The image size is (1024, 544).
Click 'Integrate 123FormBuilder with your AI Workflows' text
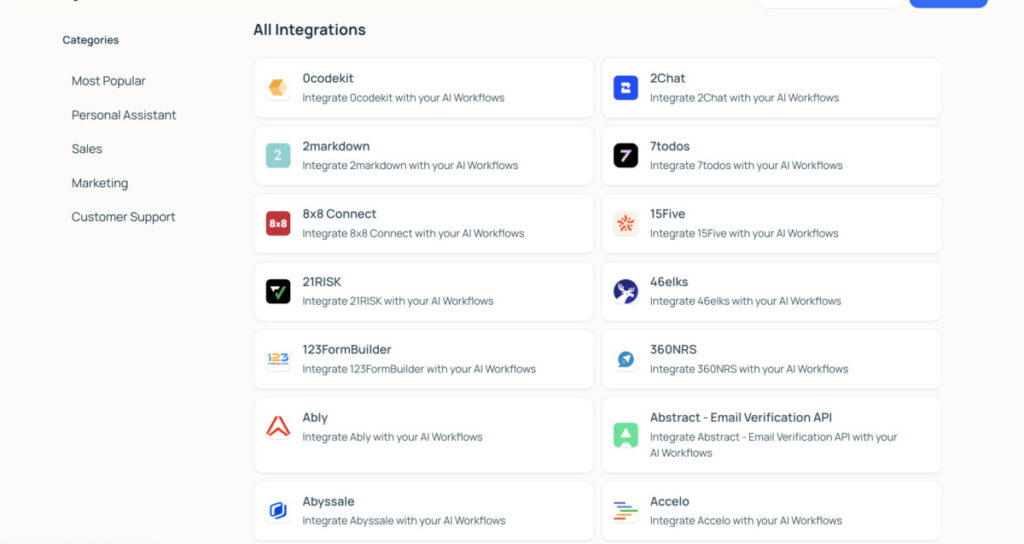(419, 369)
